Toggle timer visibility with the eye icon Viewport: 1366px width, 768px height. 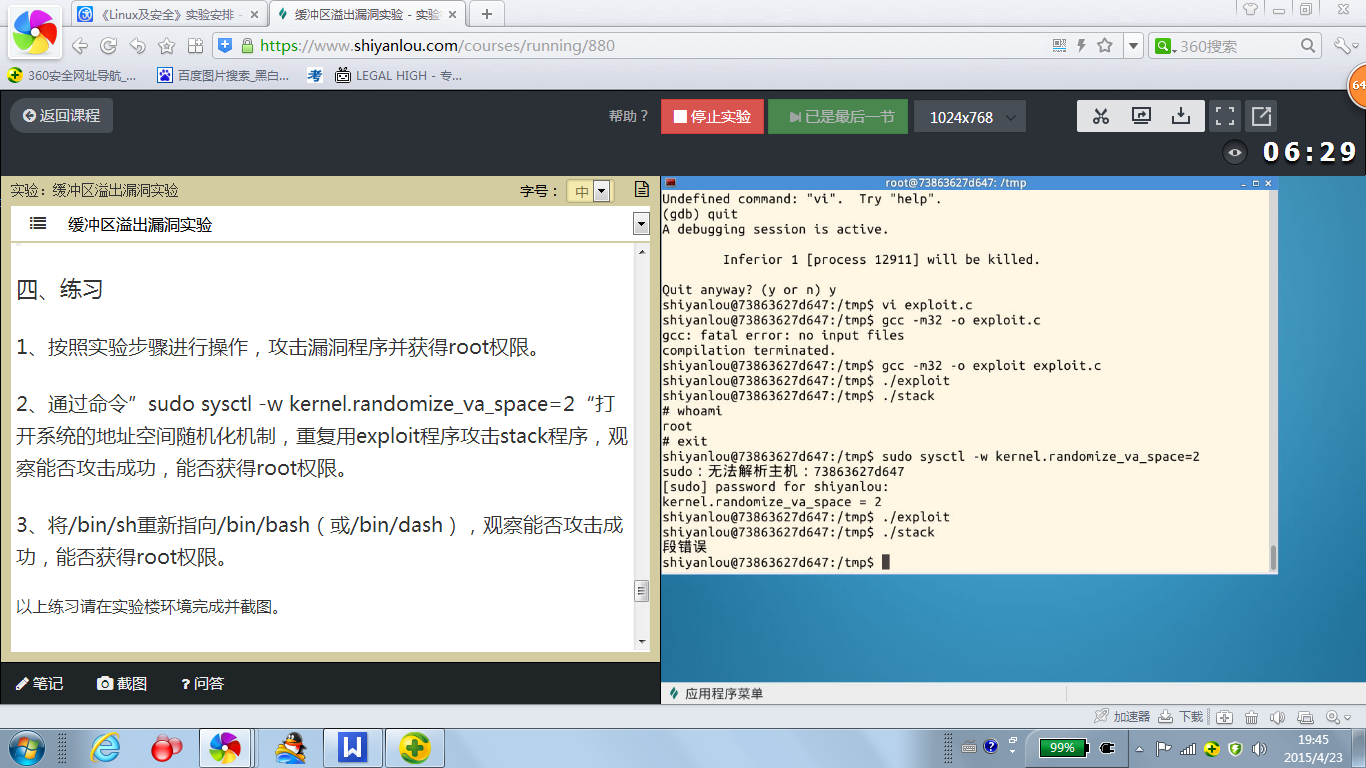[1236, 152]
